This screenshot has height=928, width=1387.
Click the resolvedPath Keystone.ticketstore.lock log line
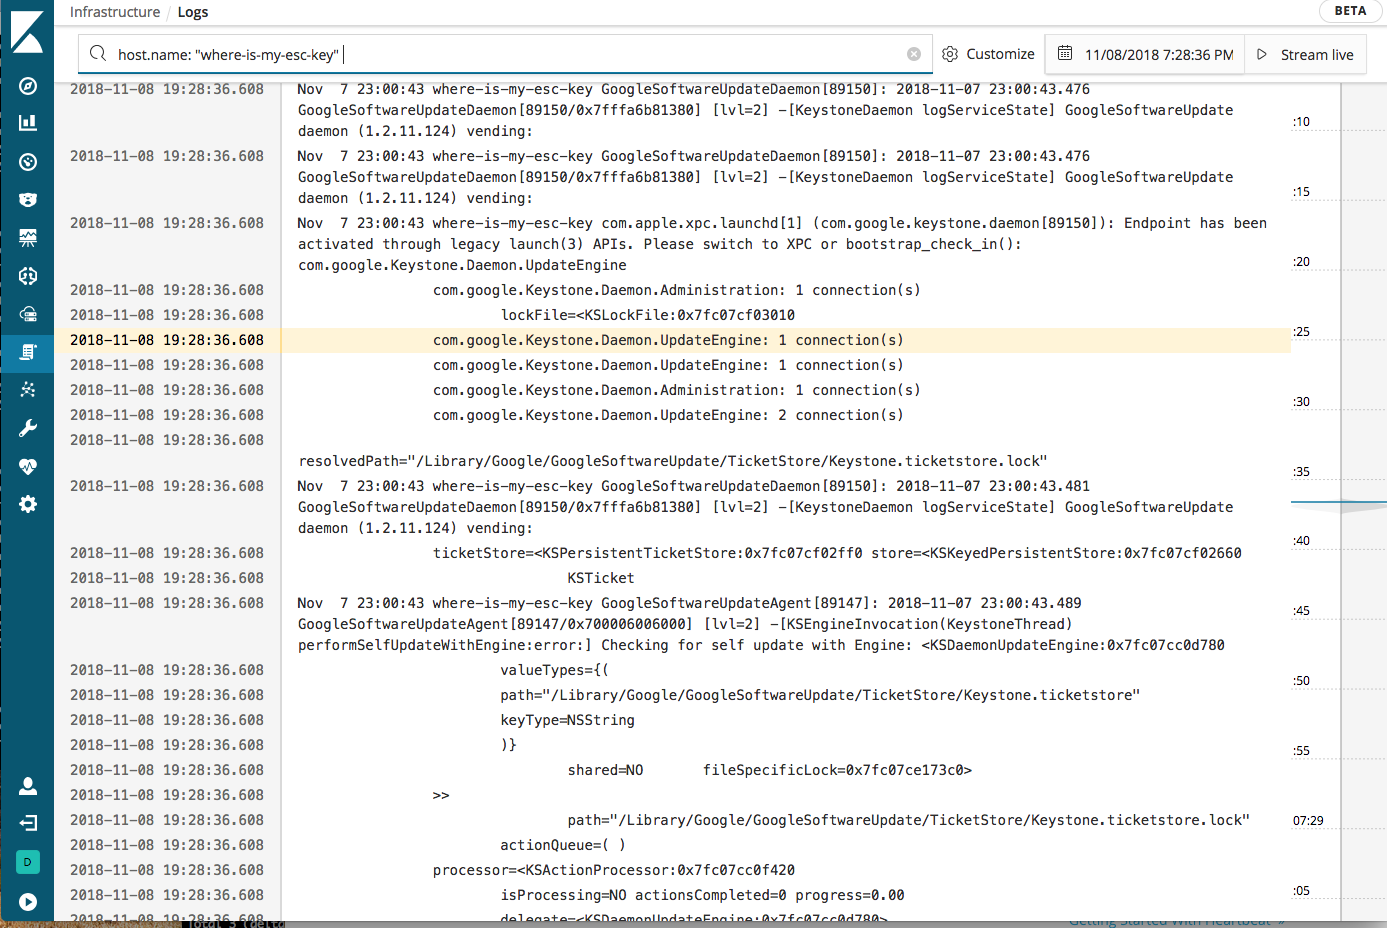click(672, 461)
